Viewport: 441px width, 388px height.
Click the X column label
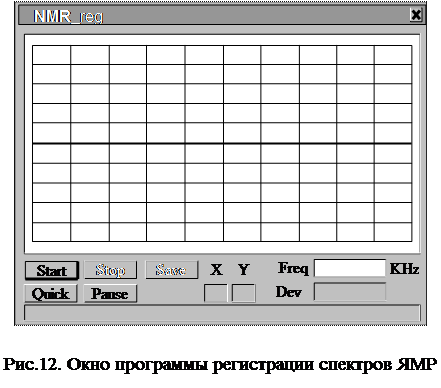click(217, 269)
